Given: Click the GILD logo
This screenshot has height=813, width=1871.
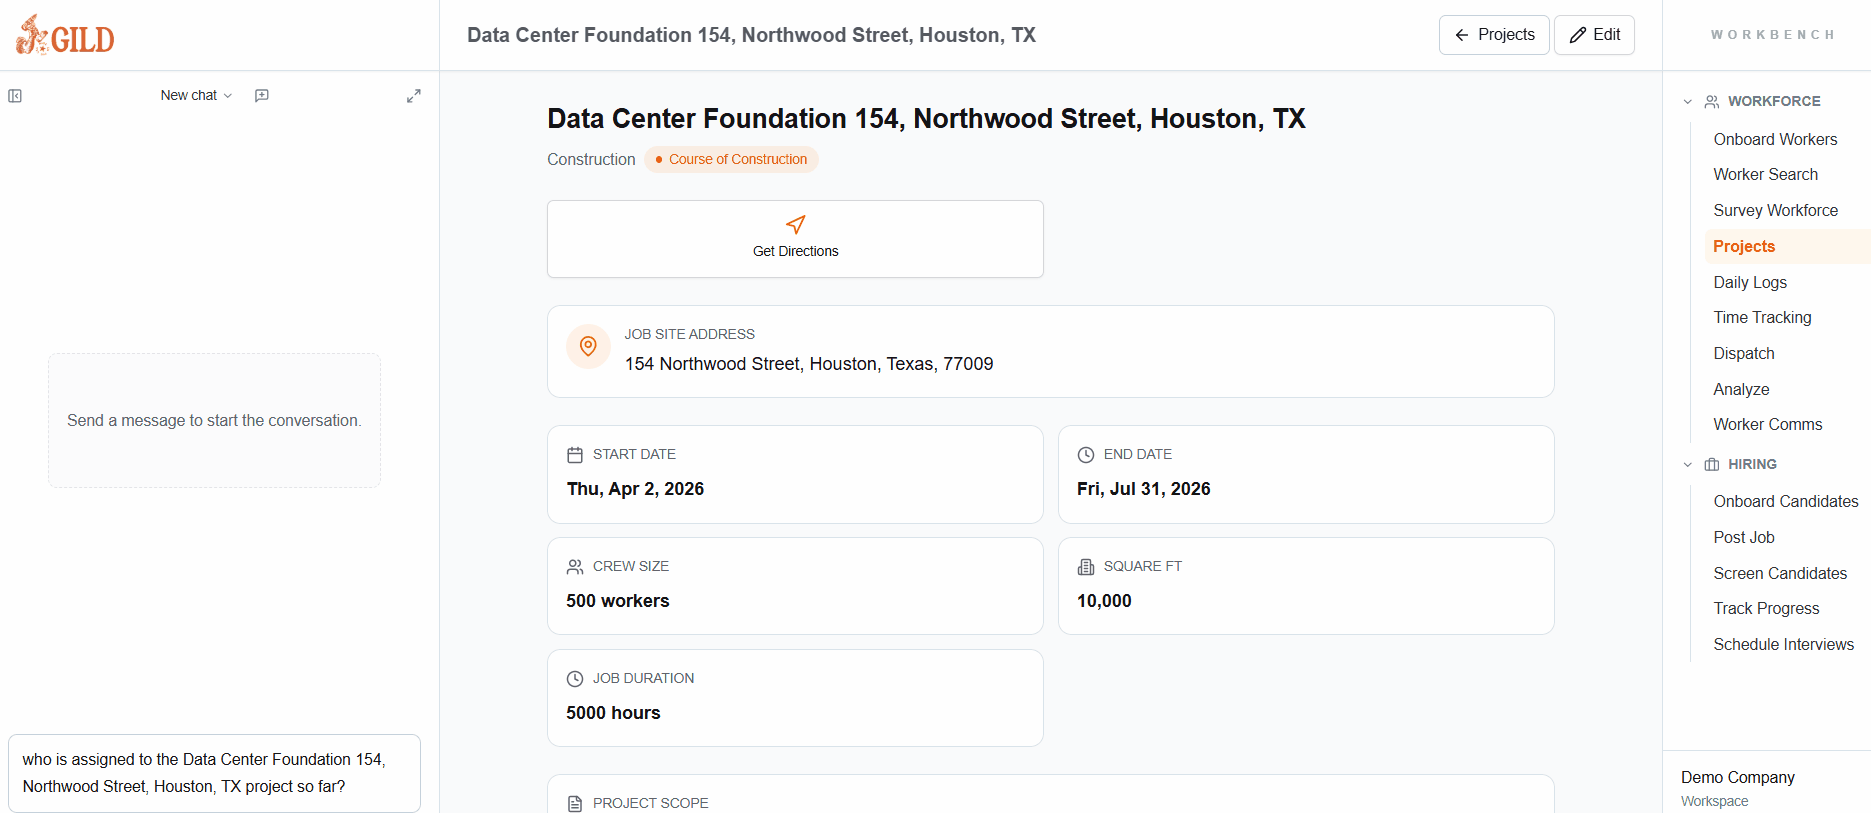Looking at the screenshot, I should tap(64, 34).
